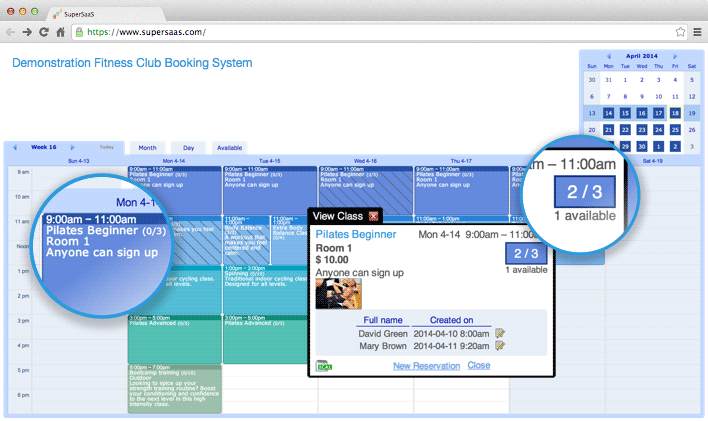Switch to the Month view tab
Screen dimensions: 708x421
coord(147,147)
